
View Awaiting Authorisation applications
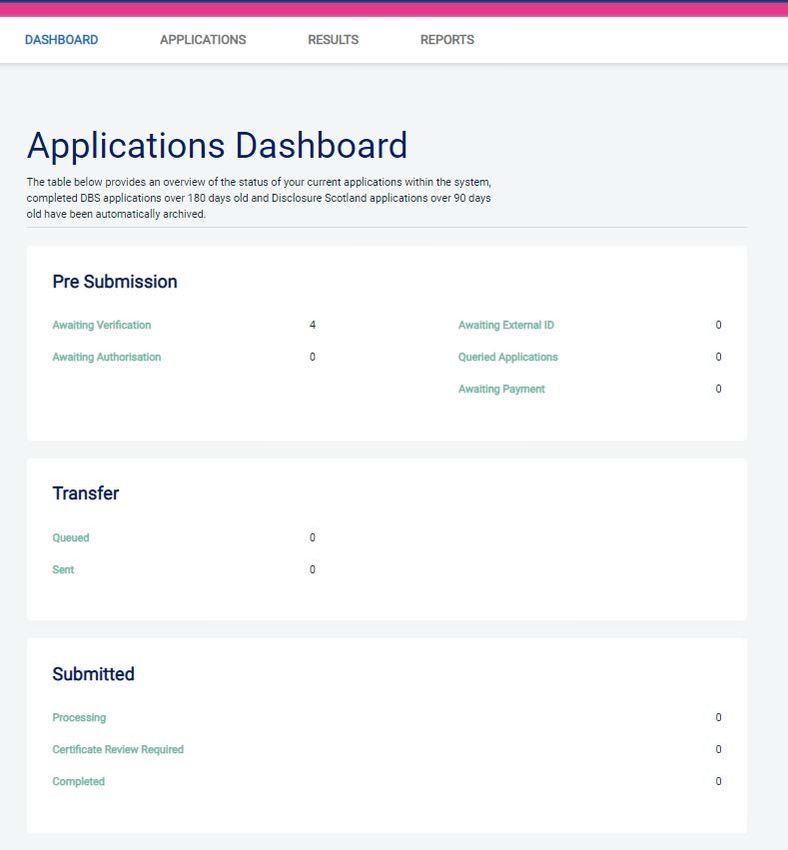click(107, 357)
